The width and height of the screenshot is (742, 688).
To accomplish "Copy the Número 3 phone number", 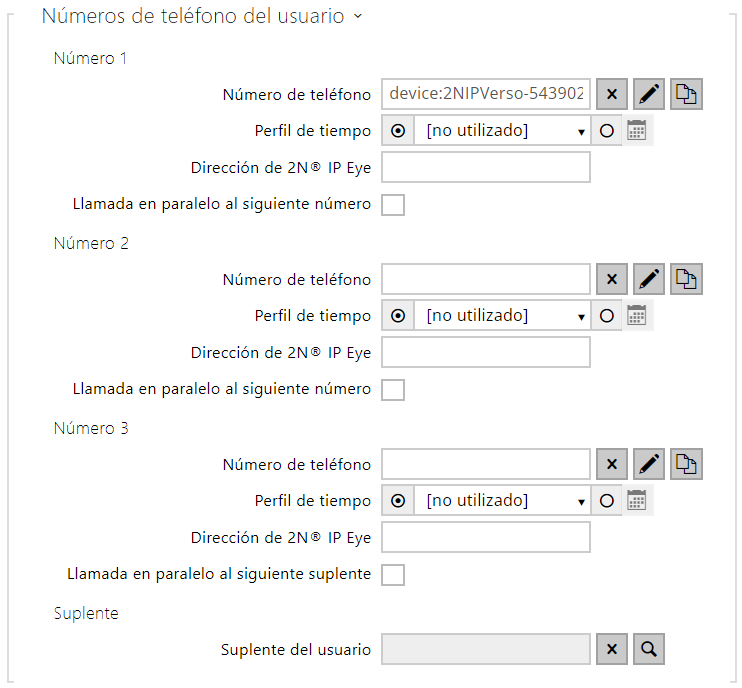I will [687, 465].
